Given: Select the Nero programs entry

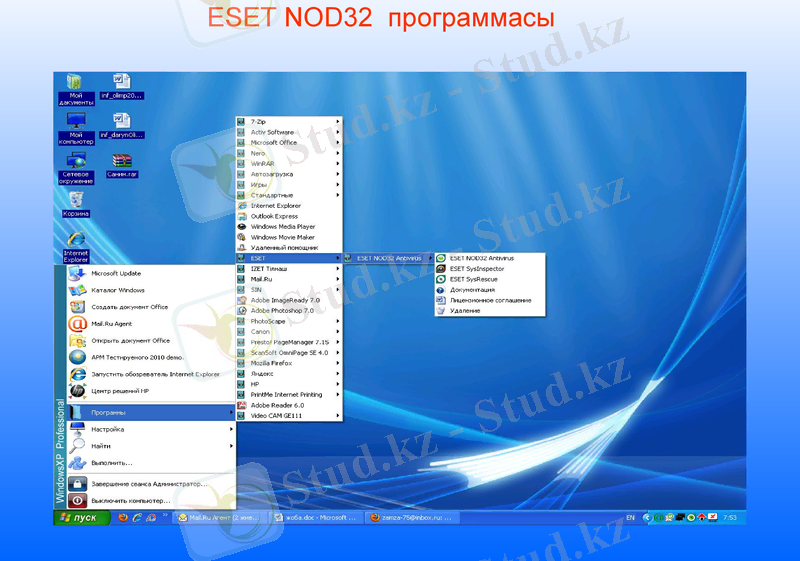Looking at the screenshot, I should click(x=289, y=153).
